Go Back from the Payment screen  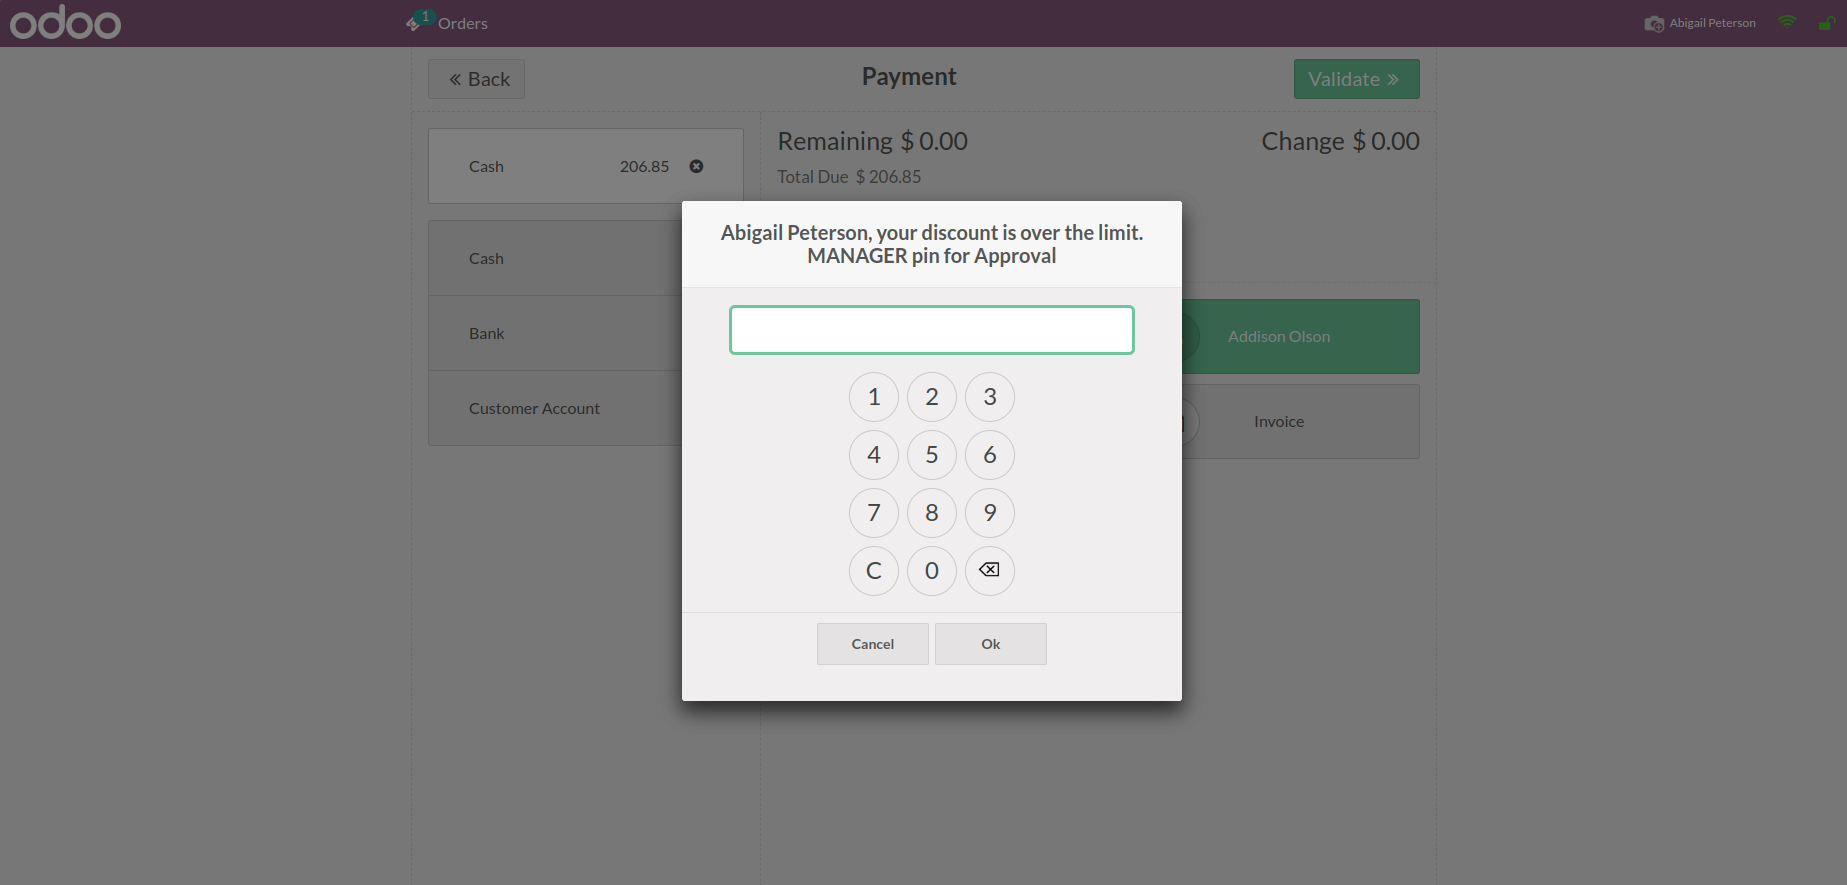coord(476,79)
